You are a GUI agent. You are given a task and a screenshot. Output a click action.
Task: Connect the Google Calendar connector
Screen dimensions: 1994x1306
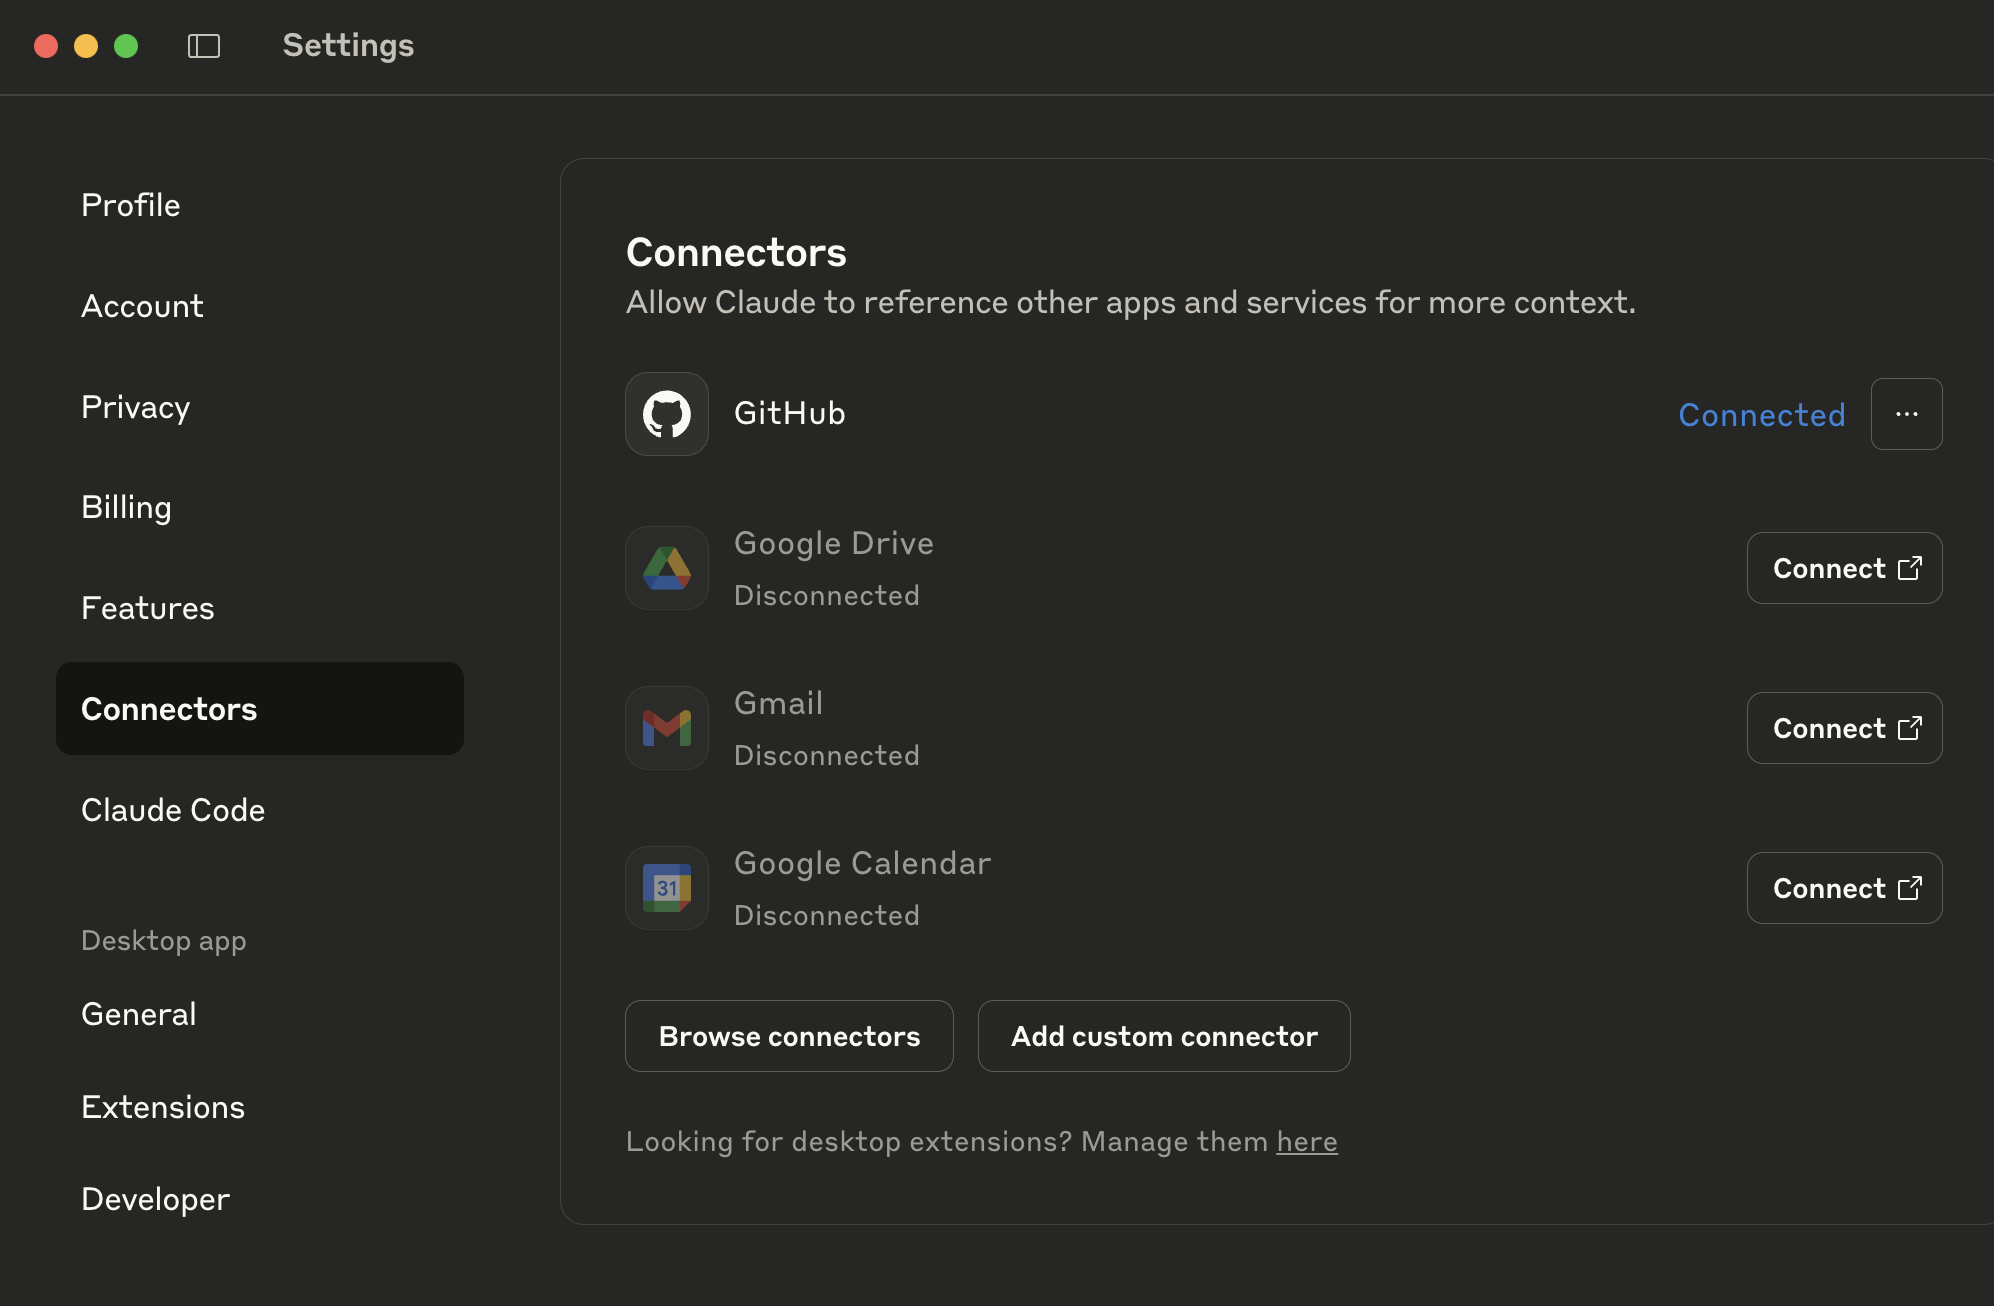pos(1844,888)
